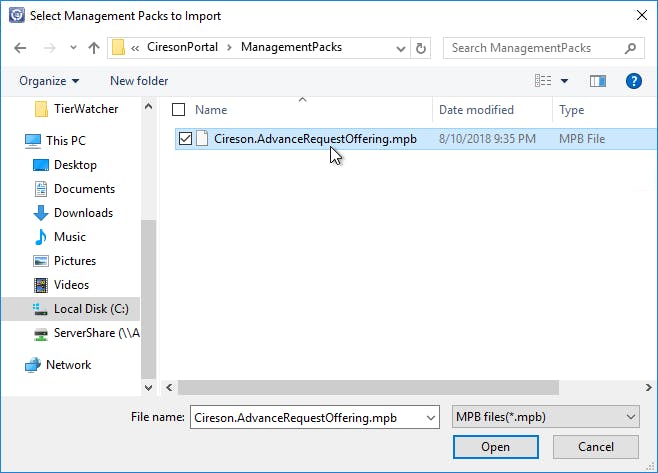The width and height of the screenshot is (658, 473).
Task: Click the file icon of Cireson.AdvanceRequestOffering.mpb
Action: click(x=202, y=139)
